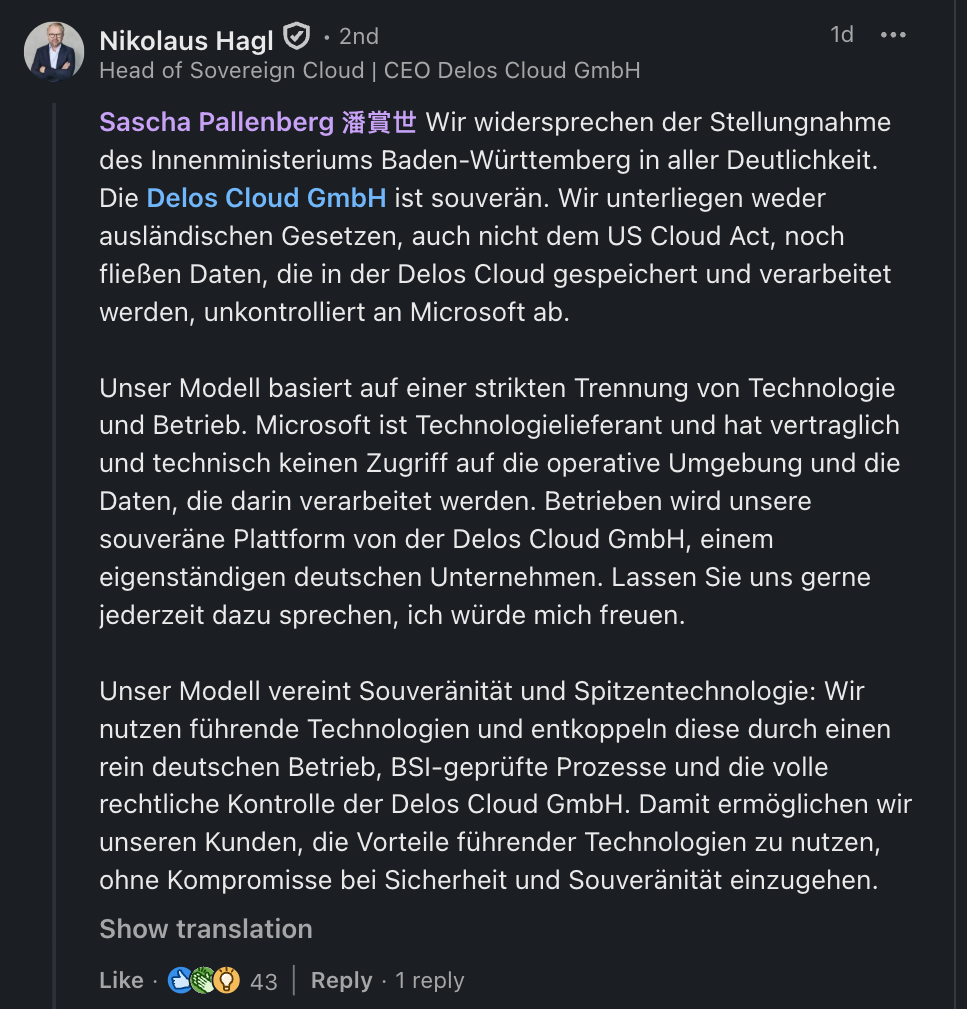Screen dimensions: 967x1009
Task: Click the blue thumbs-up reaction icon
Action: click(180, 981)
